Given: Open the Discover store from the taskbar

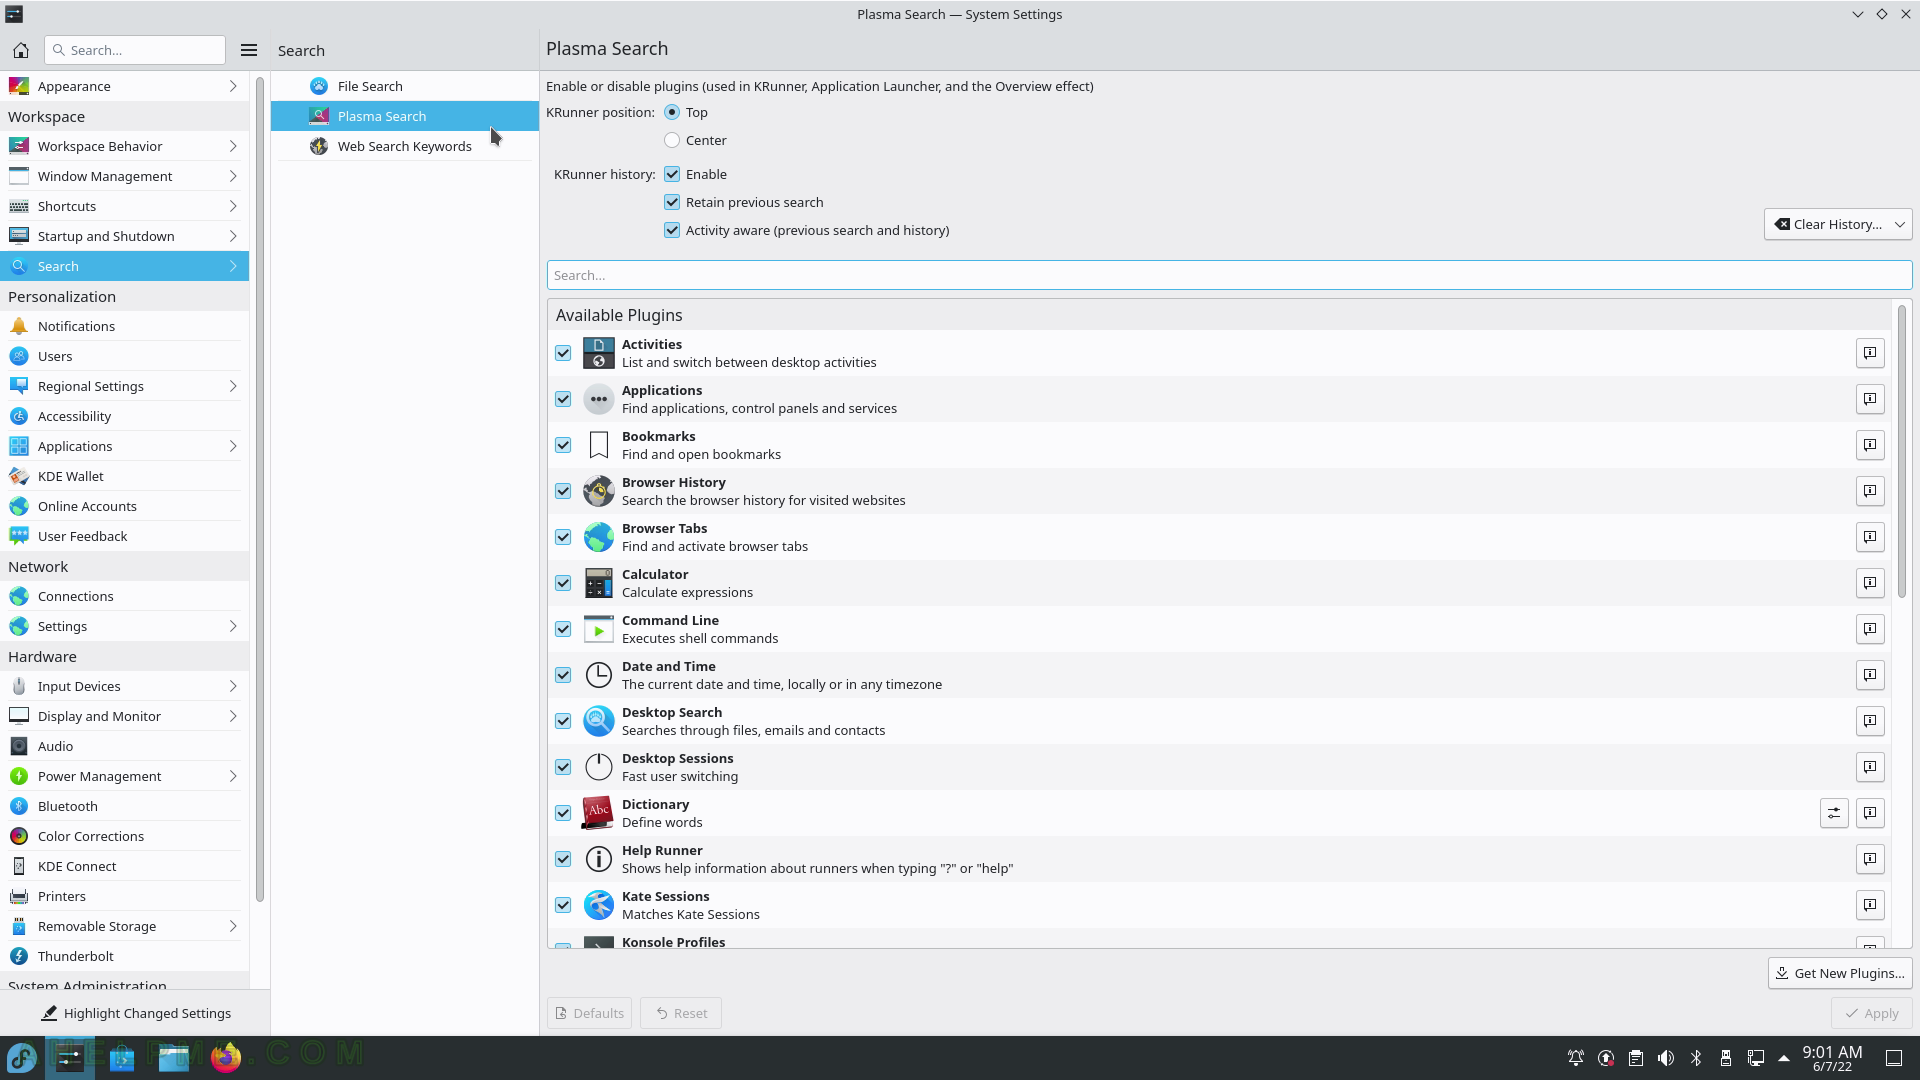Looking at the screenshot, I should 122,1057.
